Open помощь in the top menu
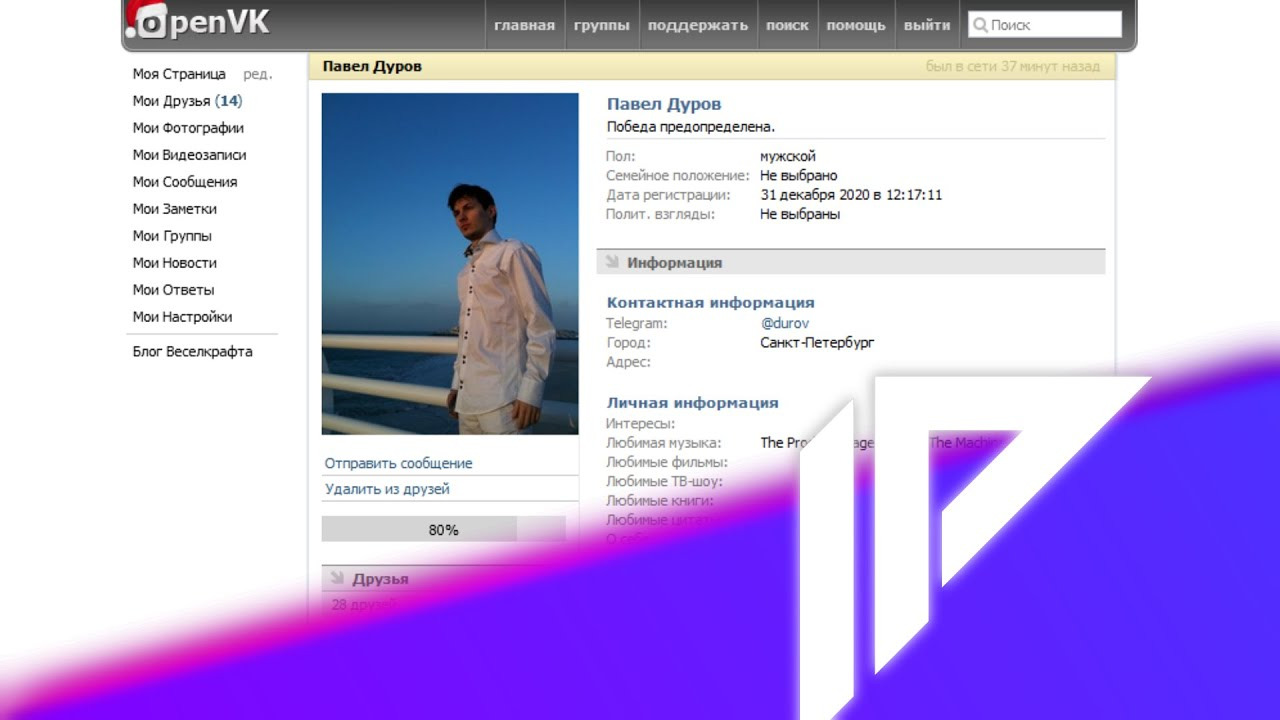 [x=856, y=25]
